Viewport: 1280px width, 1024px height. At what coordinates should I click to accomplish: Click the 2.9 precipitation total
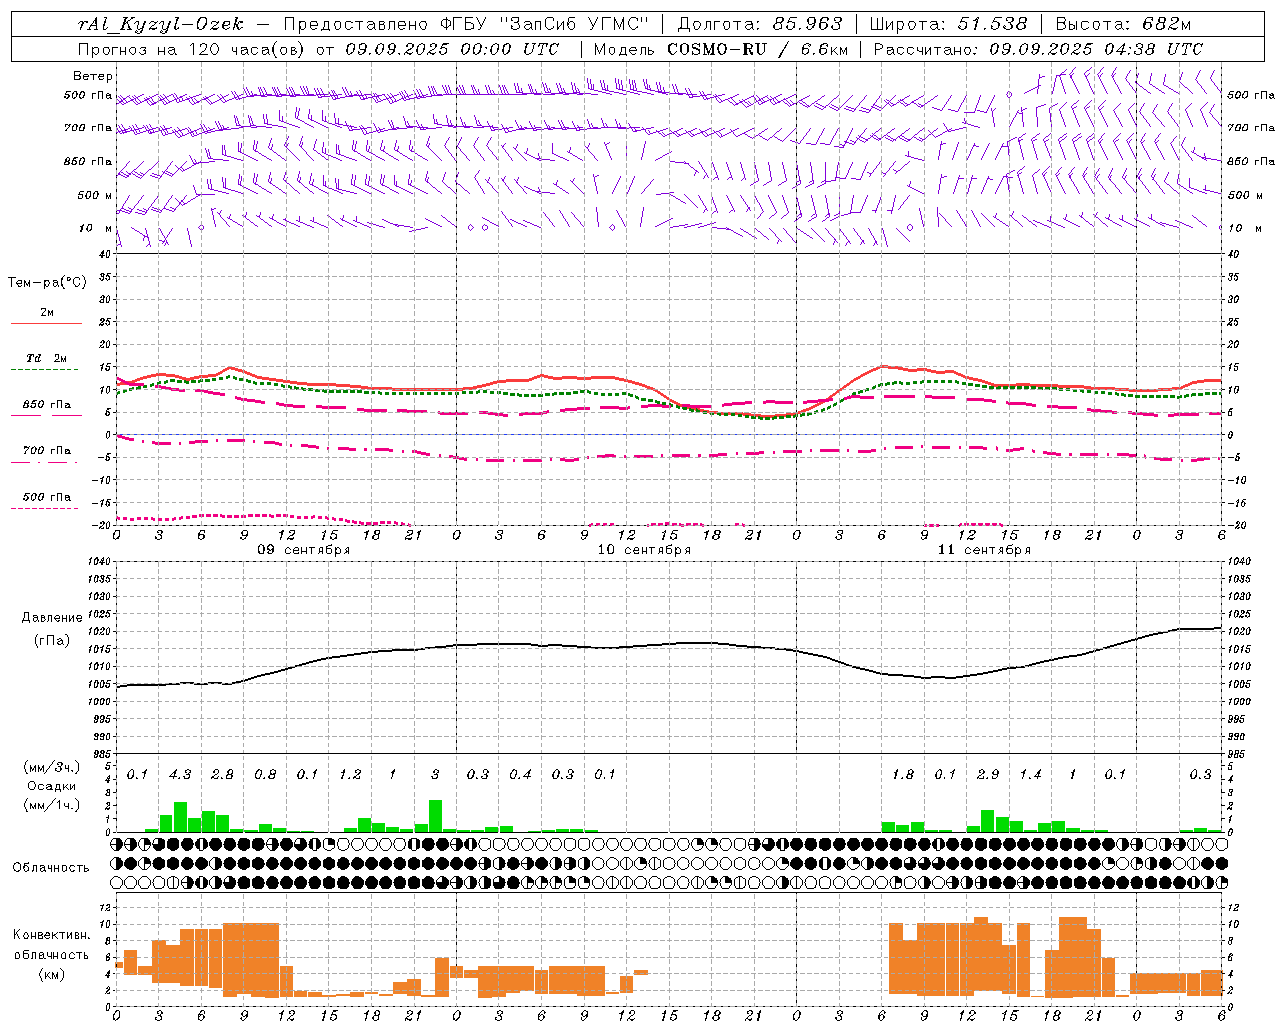coord(988,774)
